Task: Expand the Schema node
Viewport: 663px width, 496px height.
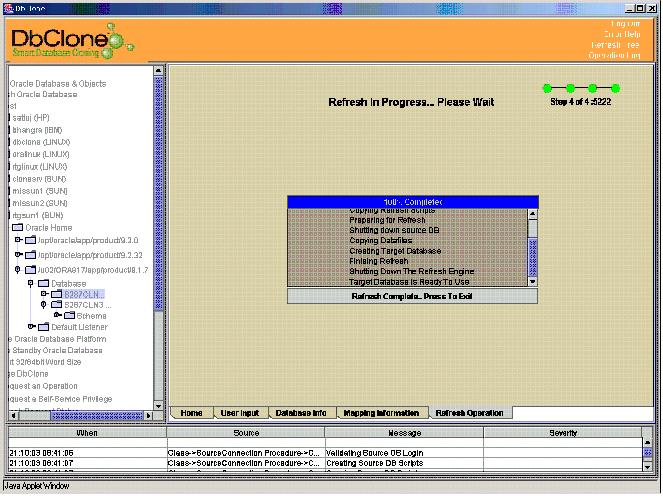Action: pyautogui.click(x=57, y=315)
